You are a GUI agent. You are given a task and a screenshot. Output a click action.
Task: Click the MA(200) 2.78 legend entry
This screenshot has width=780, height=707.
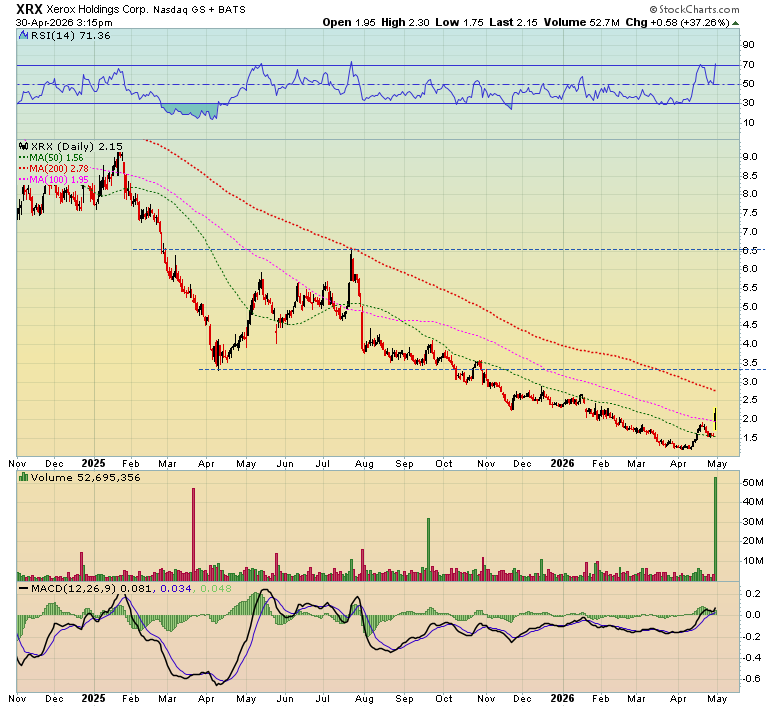[54, 169]
